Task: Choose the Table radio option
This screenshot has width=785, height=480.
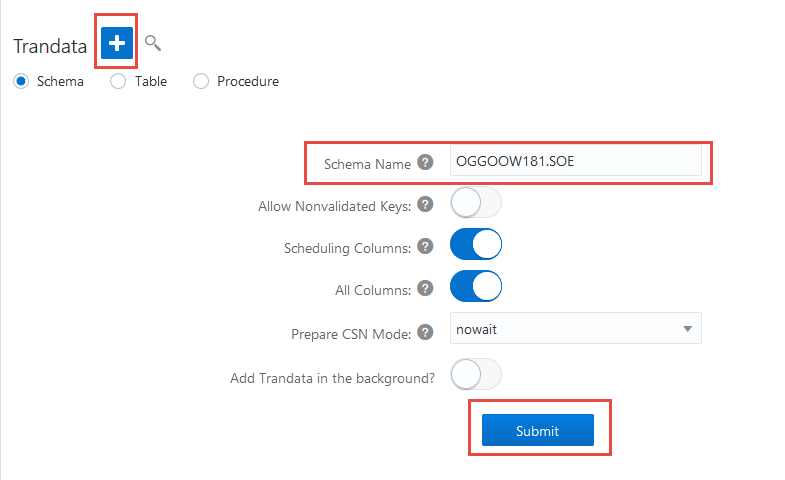Action: point(118,81)
